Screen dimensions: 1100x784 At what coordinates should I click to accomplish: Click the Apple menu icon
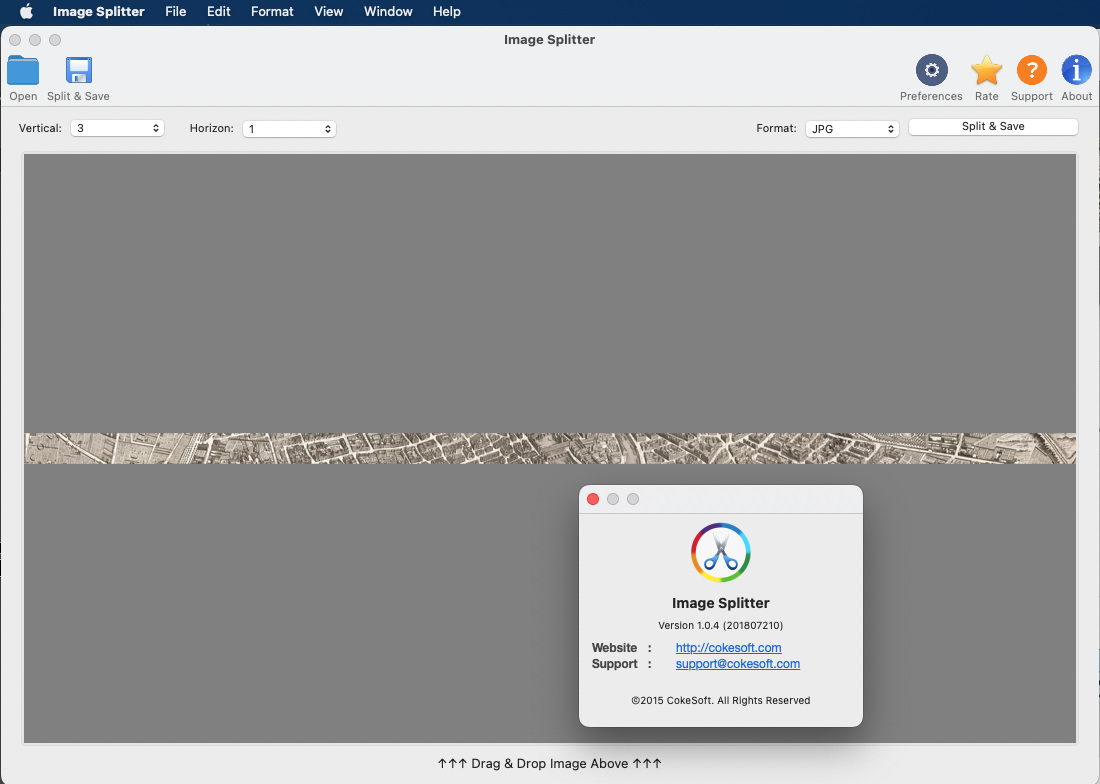(25, 11)
